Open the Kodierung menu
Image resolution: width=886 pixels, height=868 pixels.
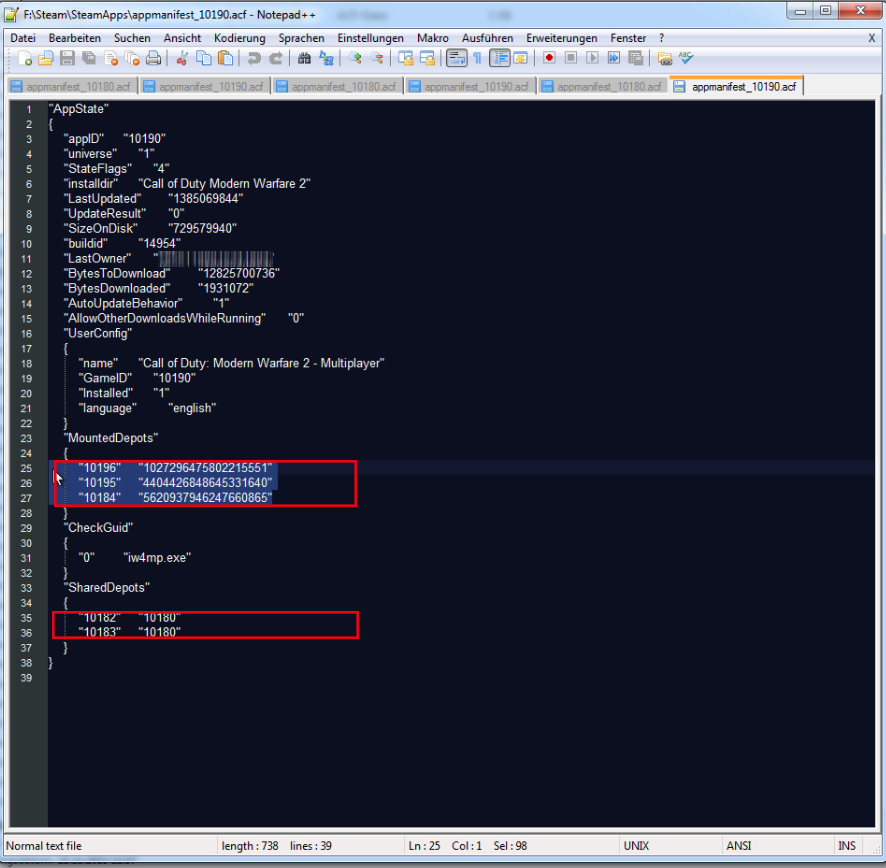tap(240, 38)
